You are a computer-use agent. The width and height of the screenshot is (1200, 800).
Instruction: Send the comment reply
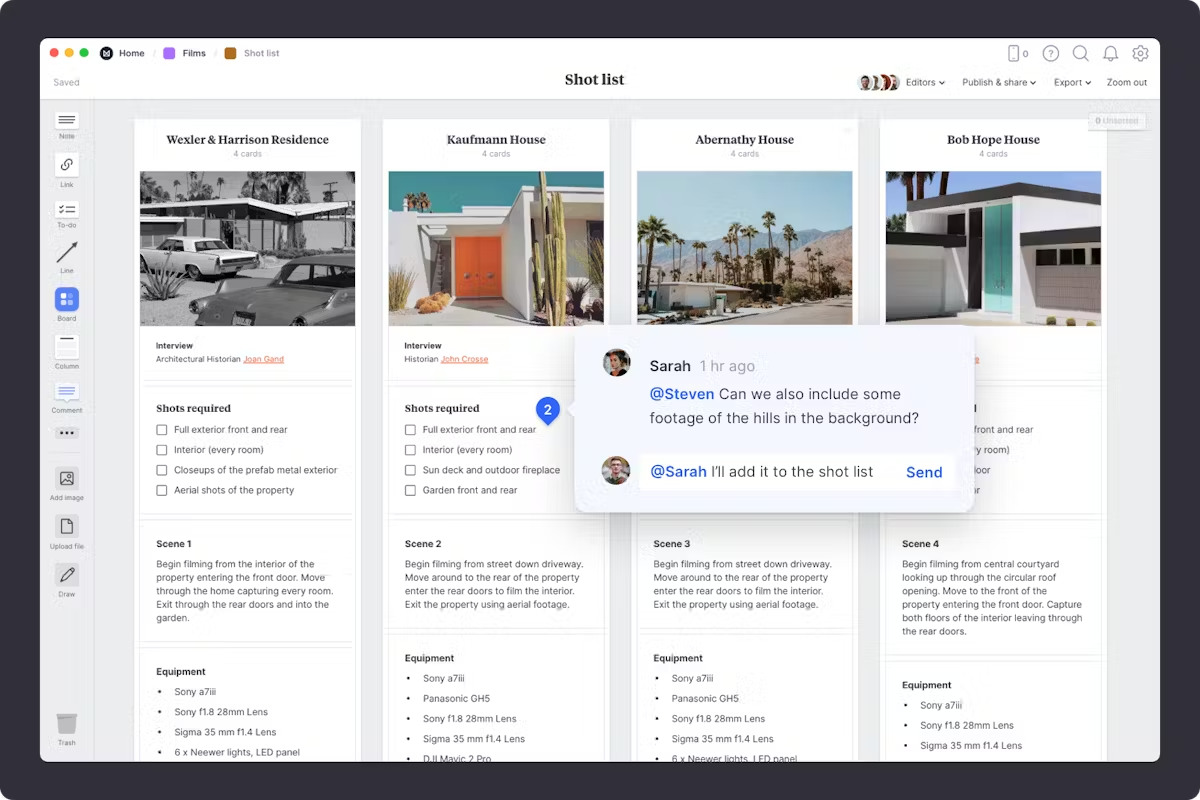(924, 472)
